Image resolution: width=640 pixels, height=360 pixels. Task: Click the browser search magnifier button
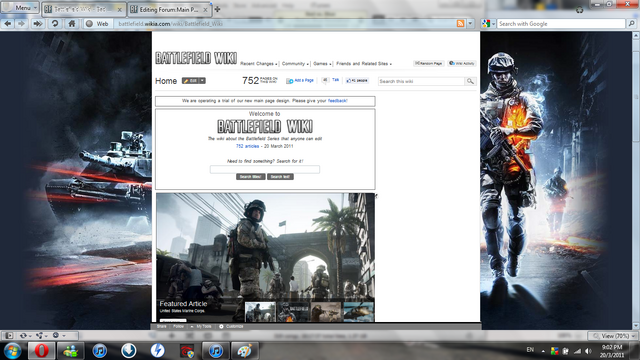click(x=631, y=24)
